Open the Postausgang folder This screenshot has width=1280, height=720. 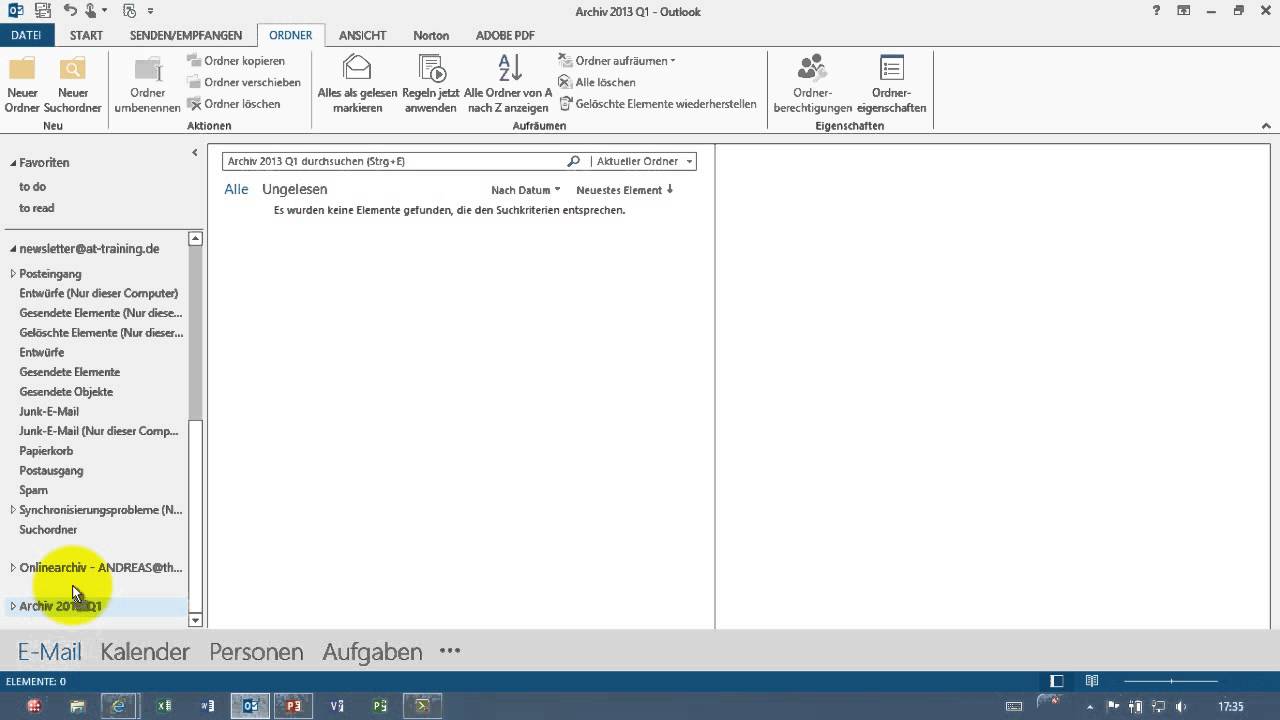tap(51, 470)
